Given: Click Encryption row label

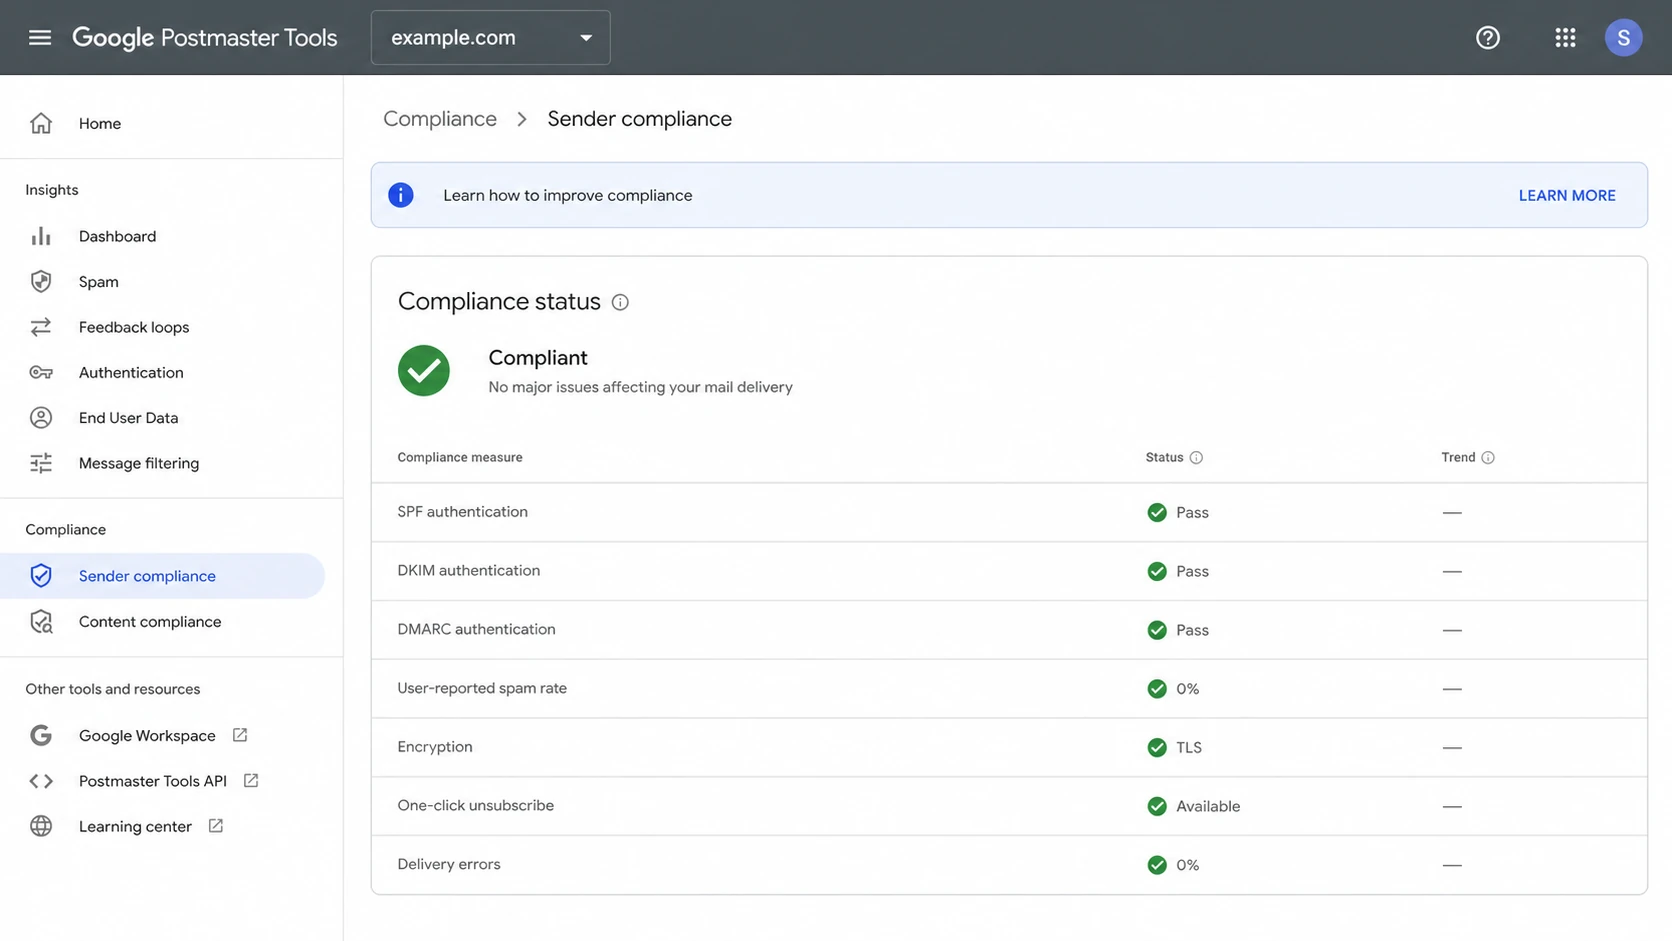Looking at the screenshot, I should 435,747.
